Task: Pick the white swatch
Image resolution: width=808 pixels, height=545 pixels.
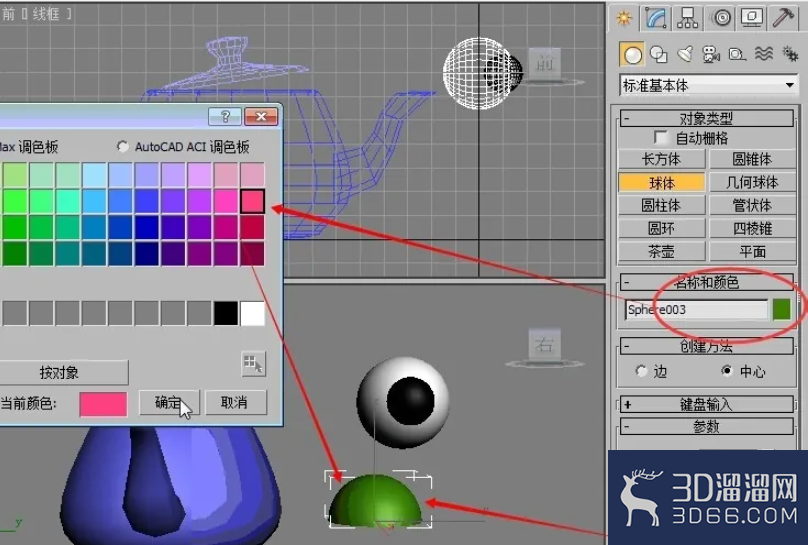Action: point(252,313)
